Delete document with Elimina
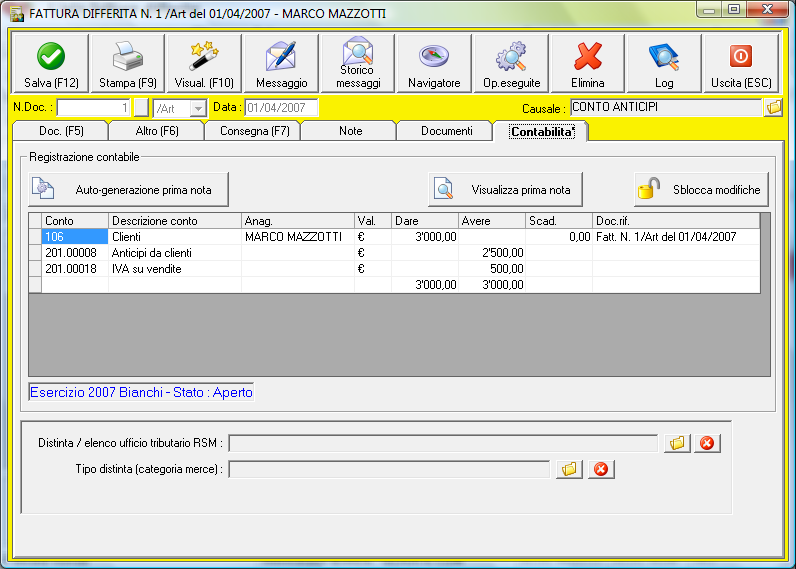796x569 pixels. click(588, 63)
